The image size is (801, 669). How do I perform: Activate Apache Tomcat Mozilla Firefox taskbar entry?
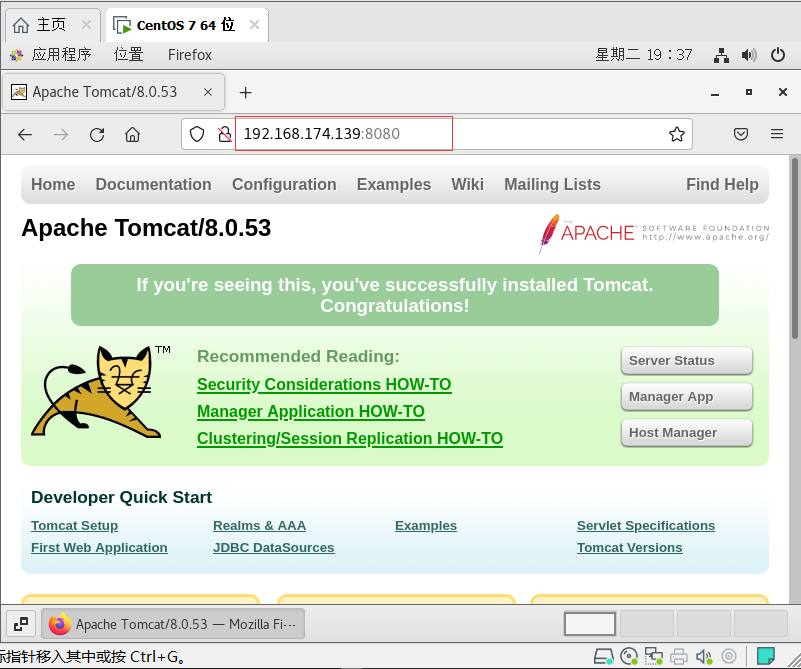[173, 624]
